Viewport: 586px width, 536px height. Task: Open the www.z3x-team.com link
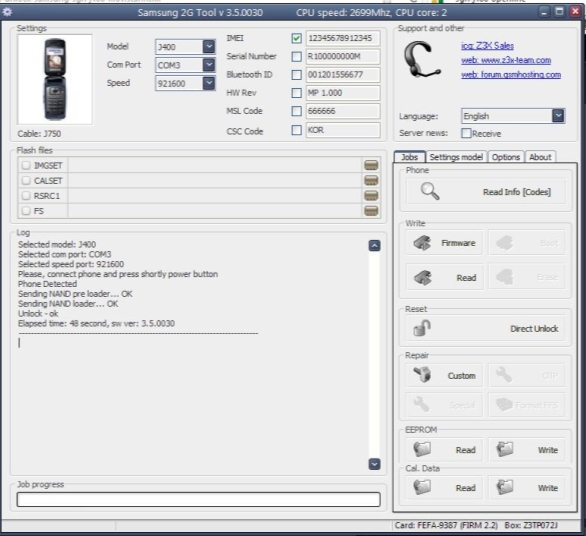pyautogui.click(x=506, y=60)
